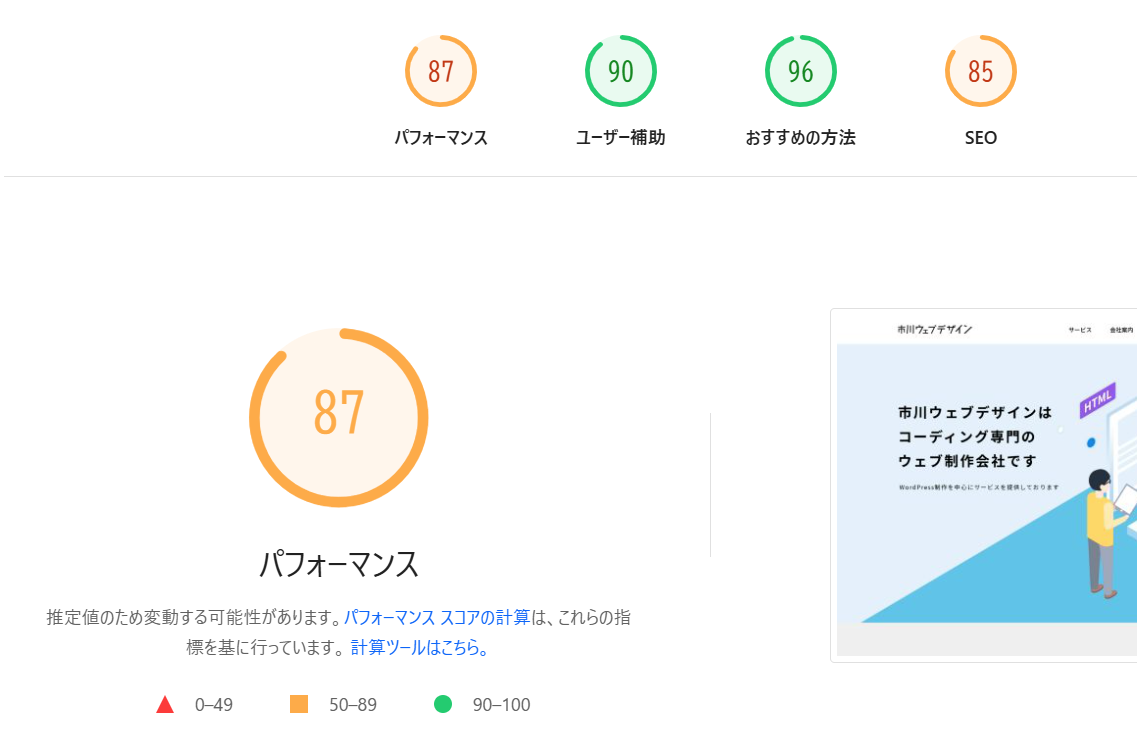Viewport: 1137px width, 737px height.
Task: Go to the おすすめの方法 category label
Action: (x=800, y=138)
